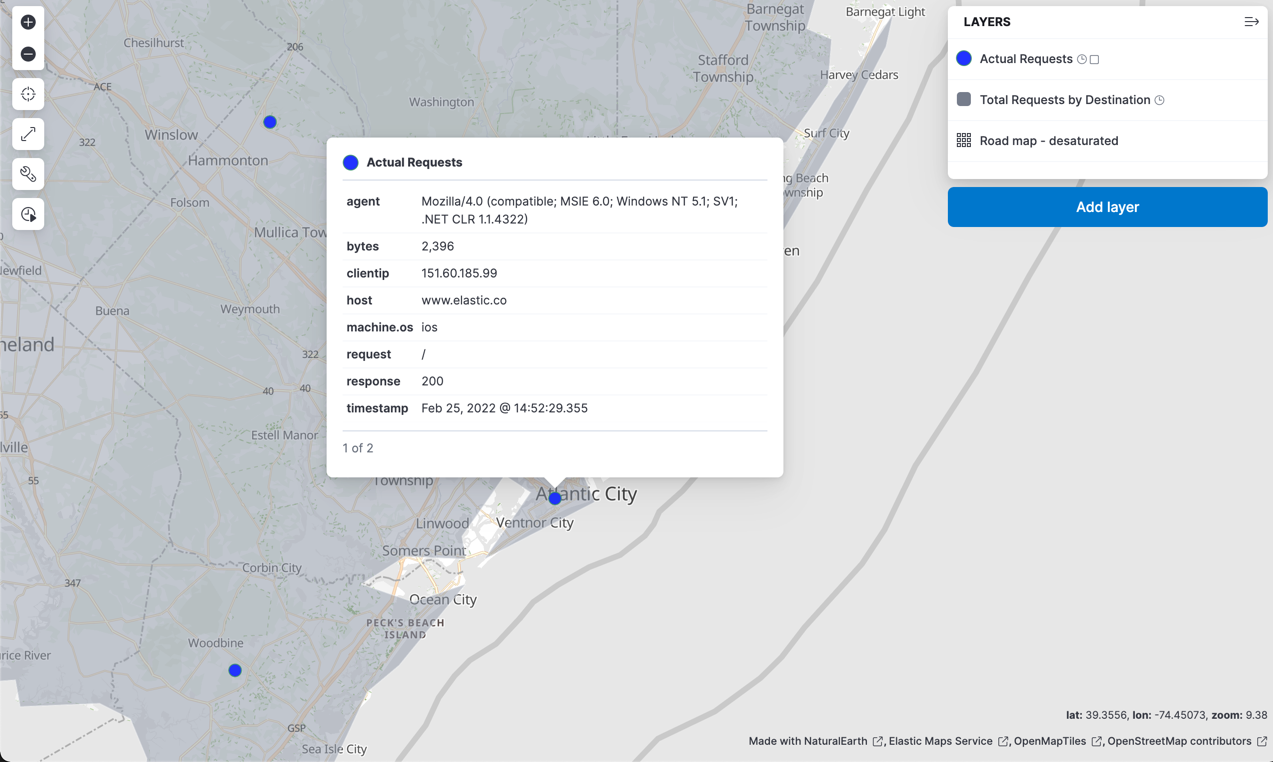Screen dimensions: 1273x762
Task: Collapse the Layers panel
Action: [1251, 22]
